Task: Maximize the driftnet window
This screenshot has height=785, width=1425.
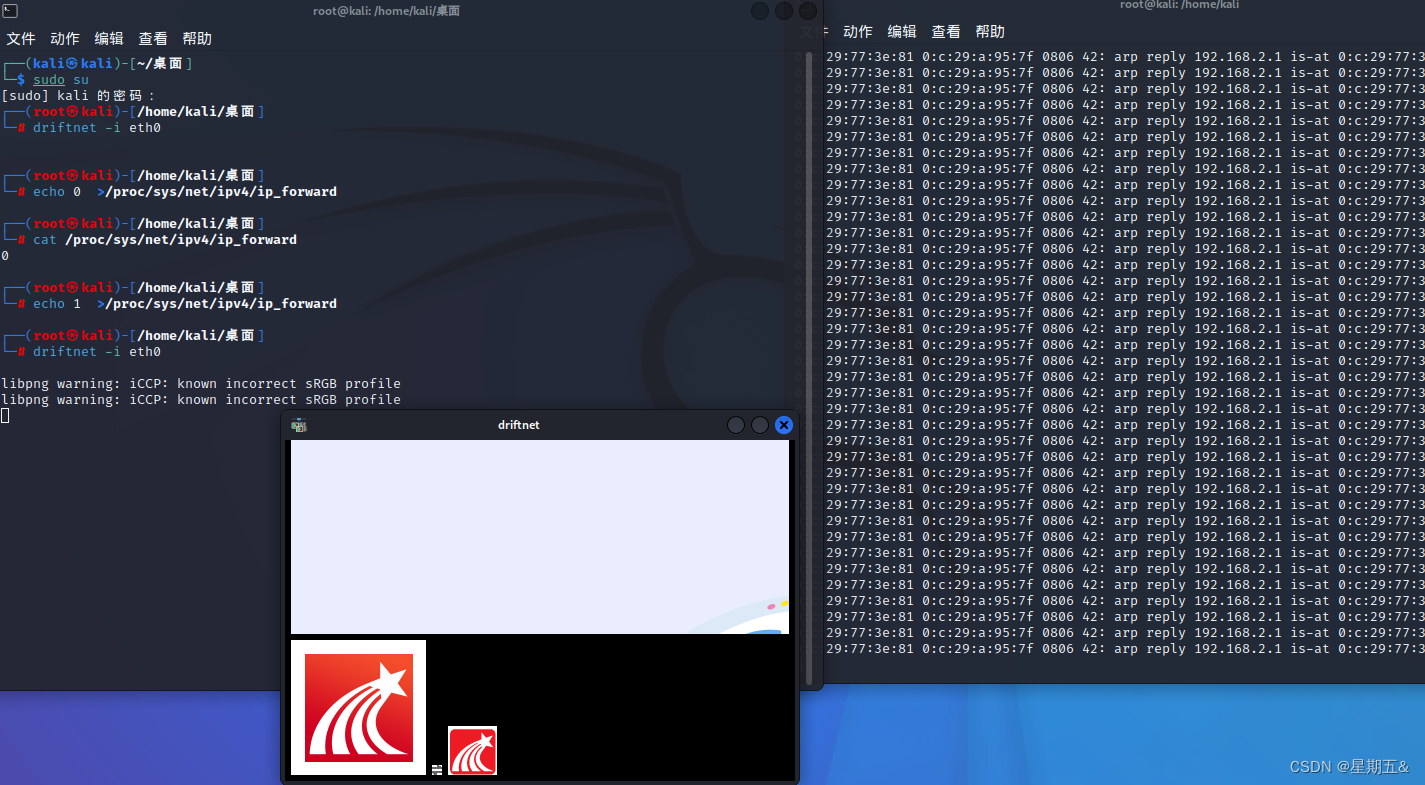Action: tap(760, 425)
